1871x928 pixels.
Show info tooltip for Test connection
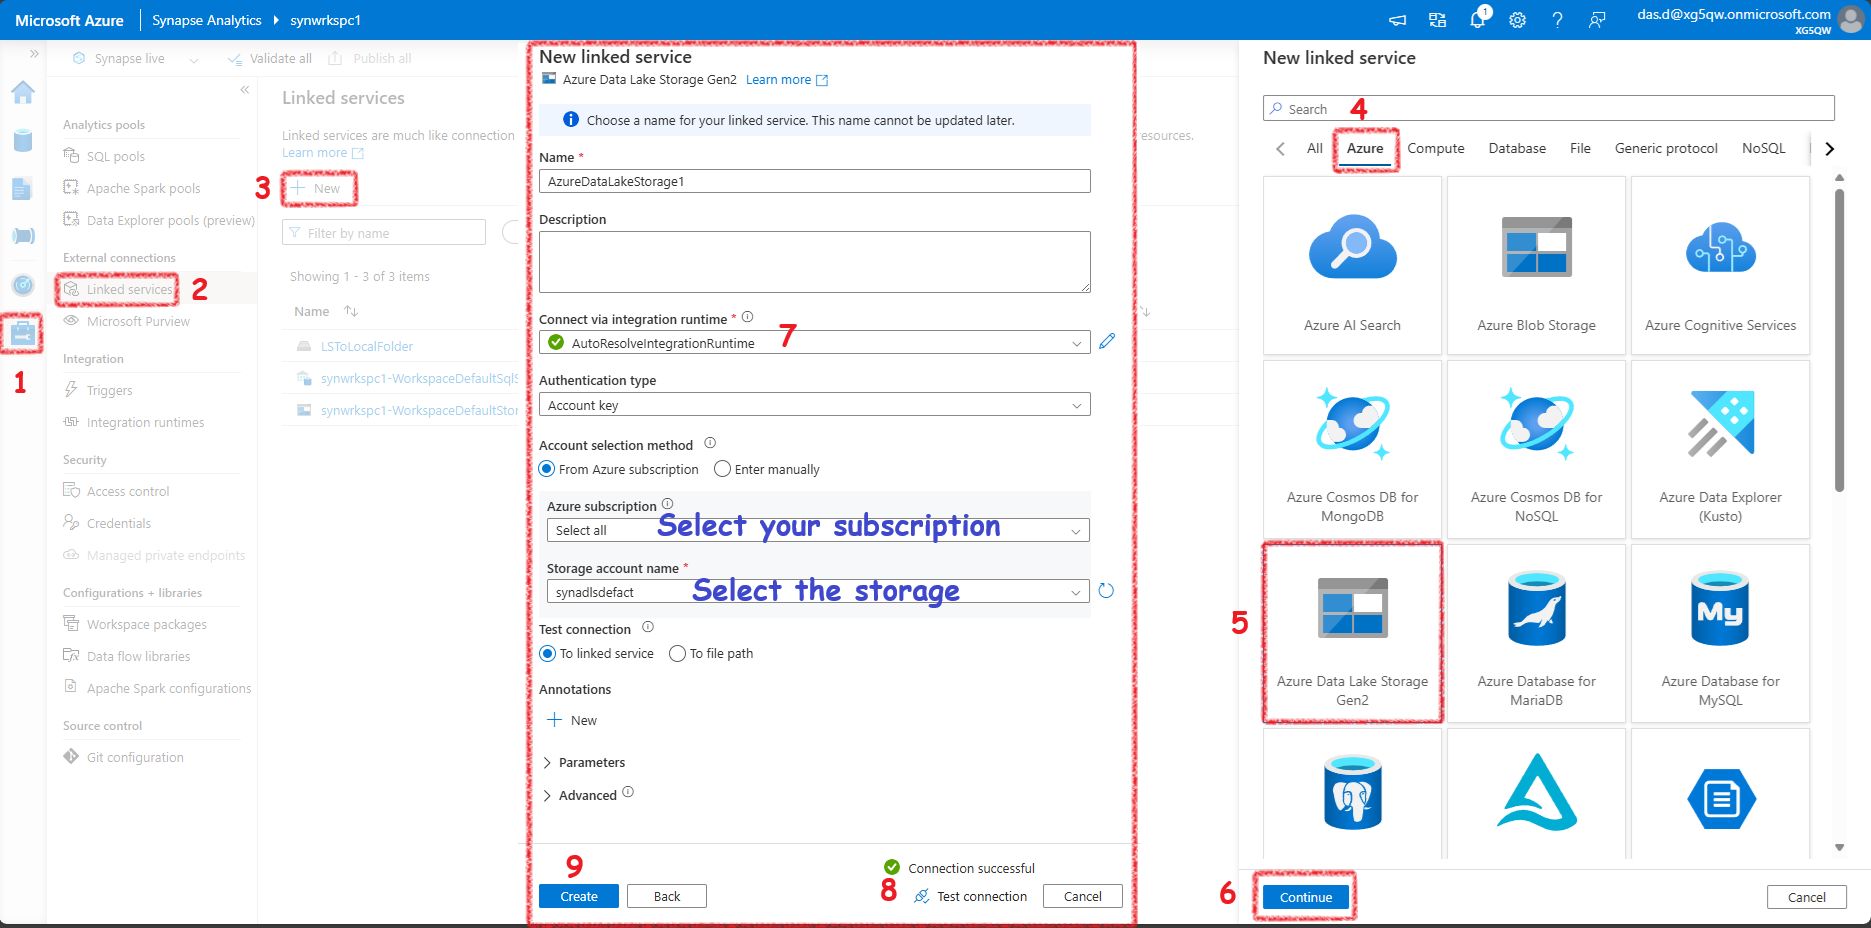(x=648, y=627)
